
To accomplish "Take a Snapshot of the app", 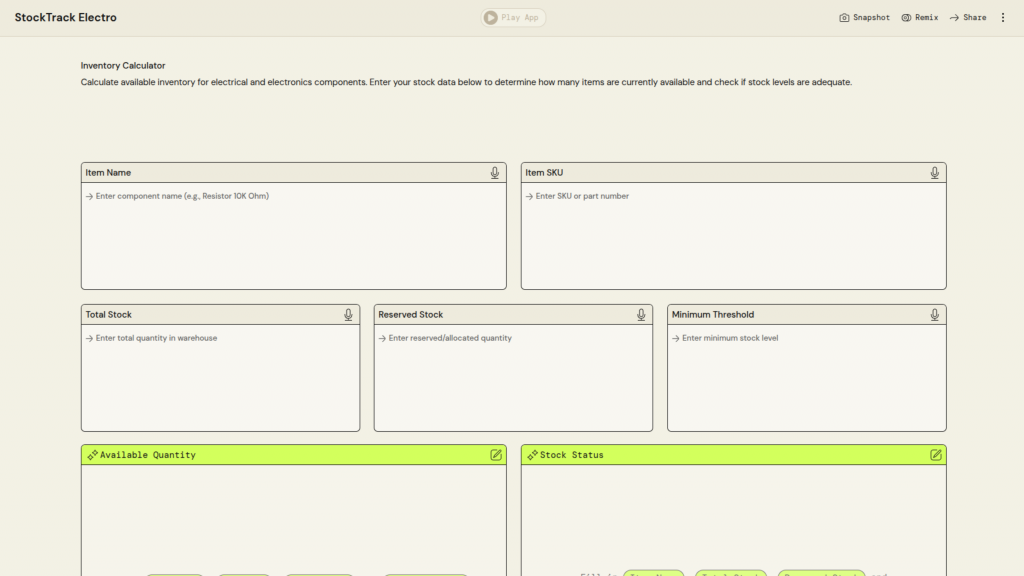I will [864, 18].
